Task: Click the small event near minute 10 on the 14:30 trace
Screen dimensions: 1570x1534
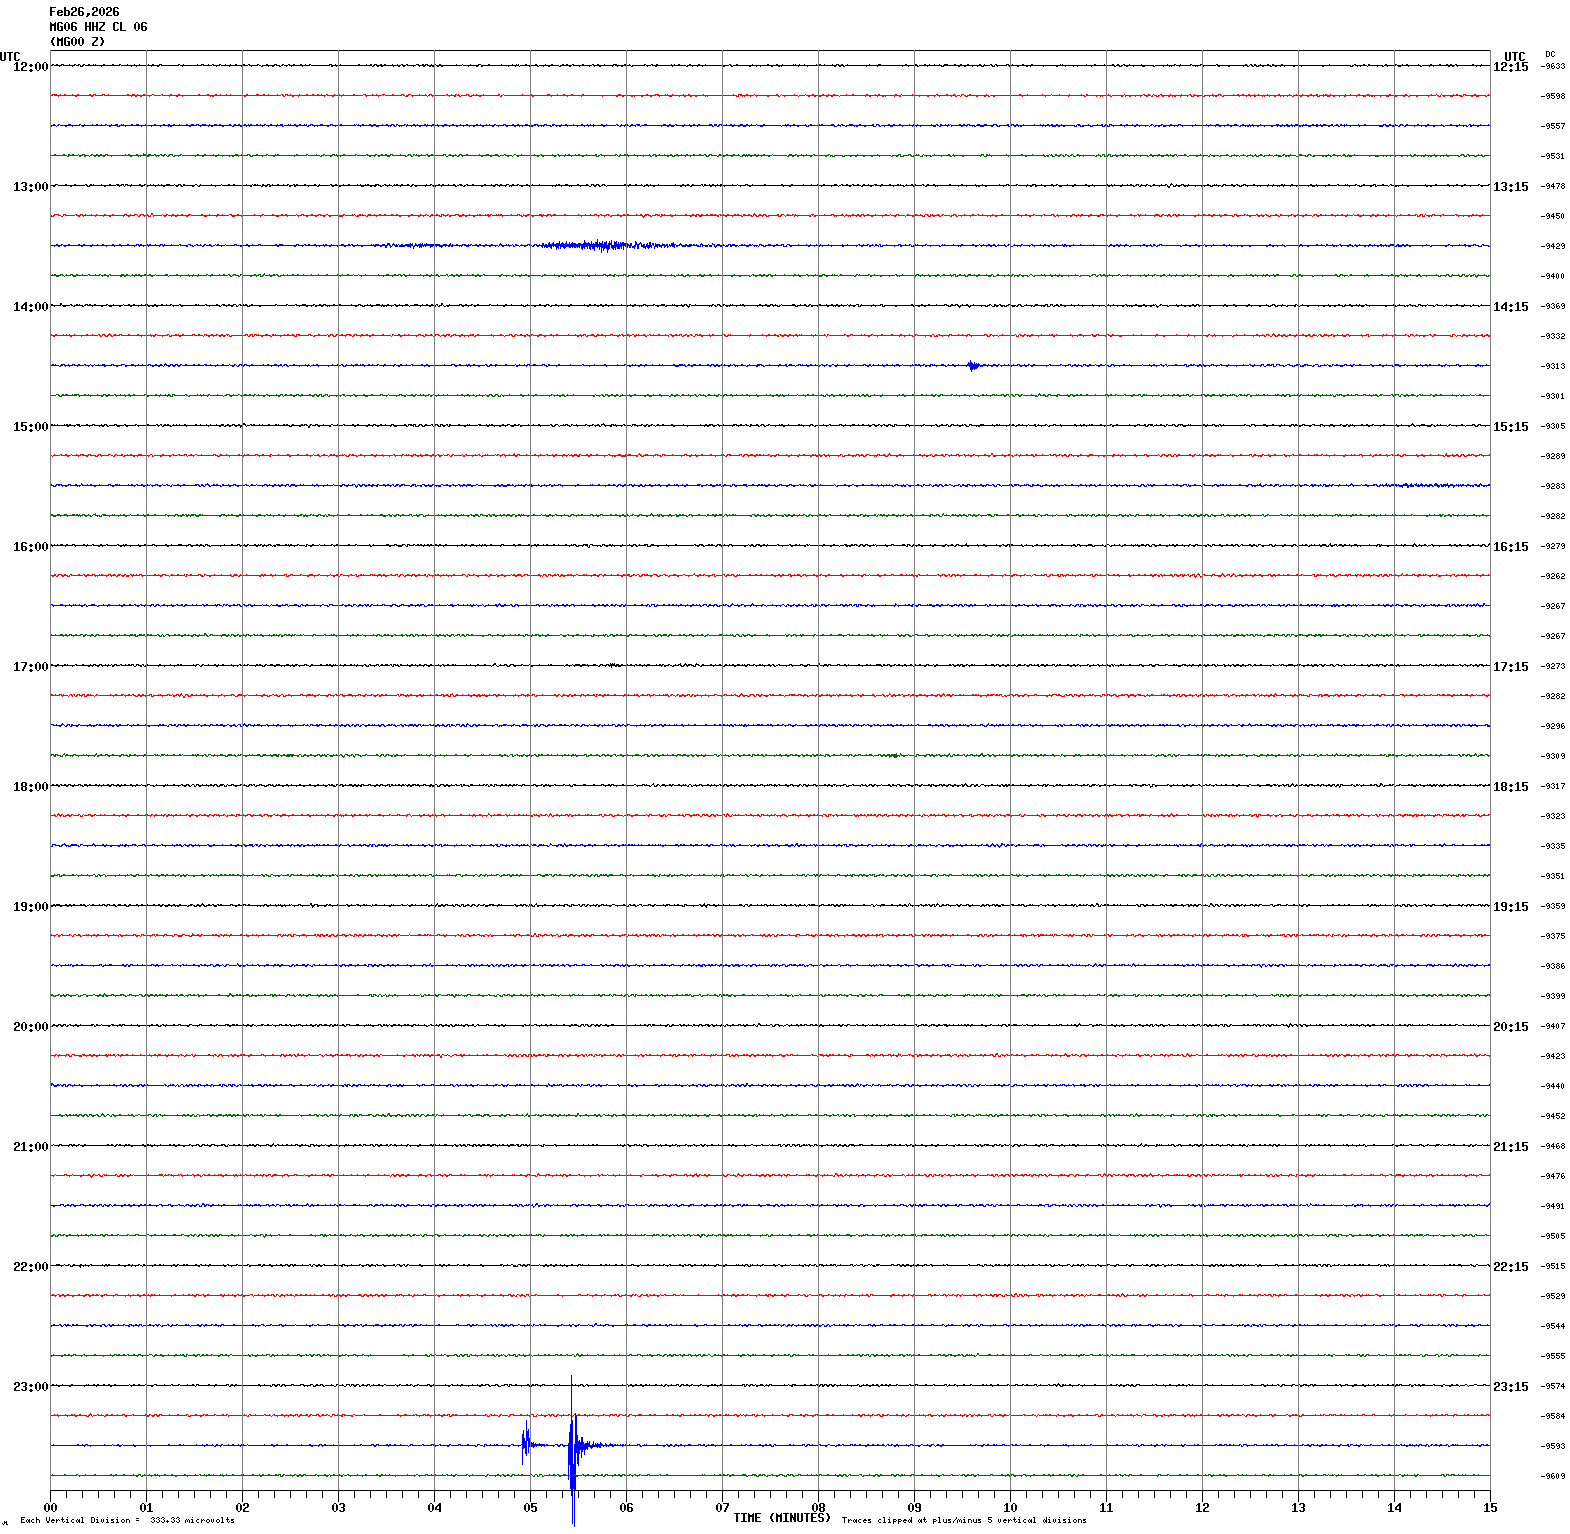Action: coord(972,366)
